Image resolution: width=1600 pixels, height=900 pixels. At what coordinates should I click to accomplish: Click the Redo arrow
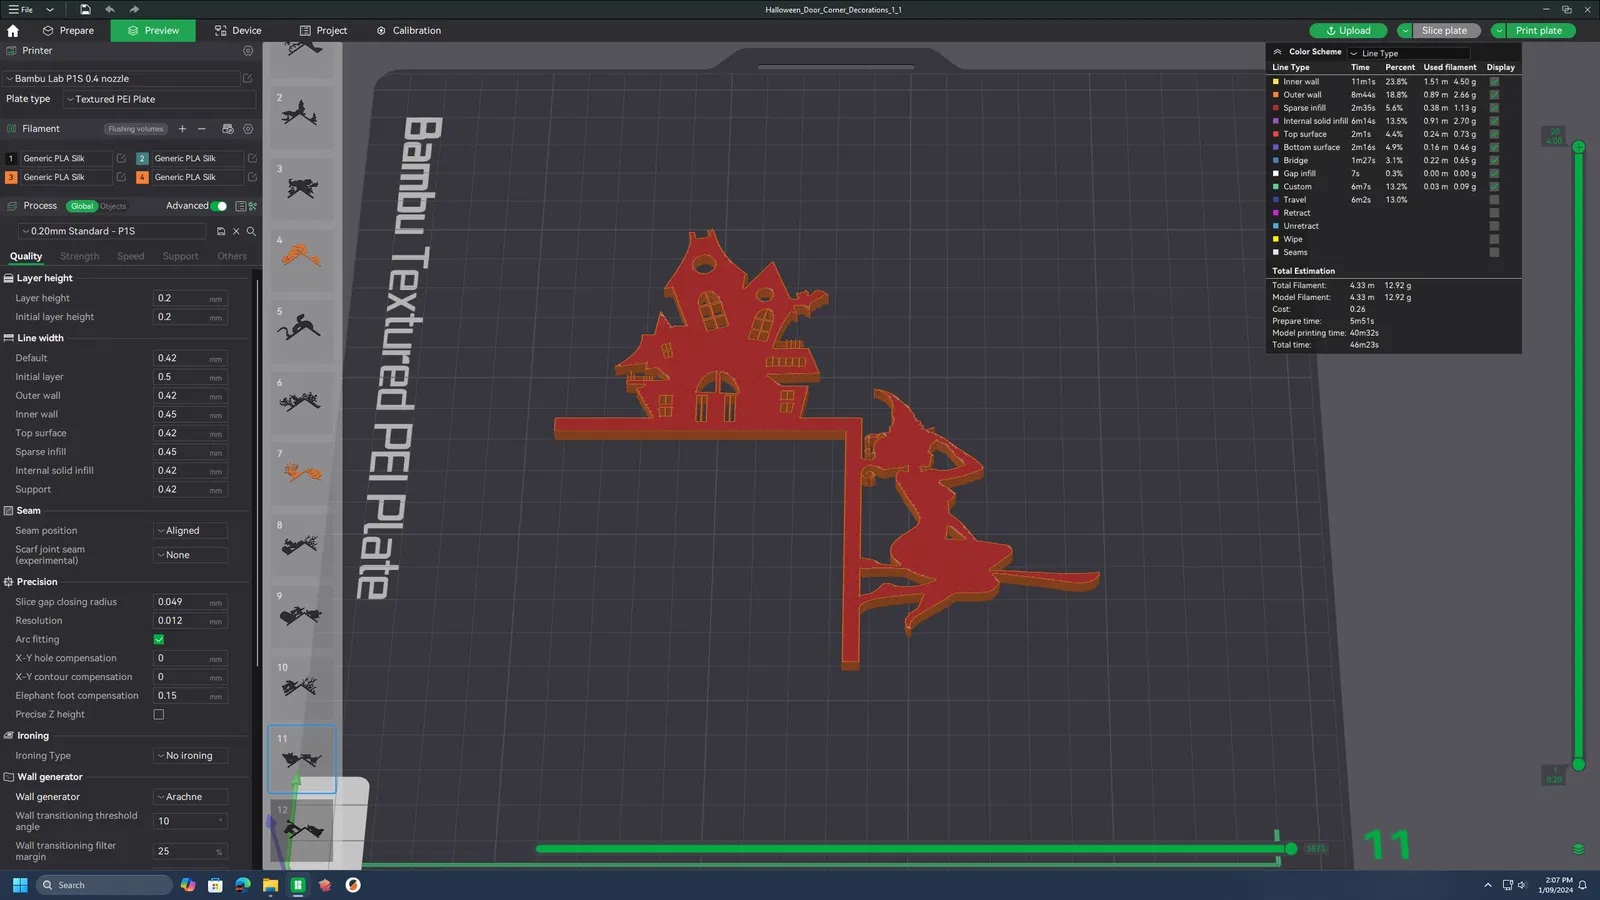point(134,10)
